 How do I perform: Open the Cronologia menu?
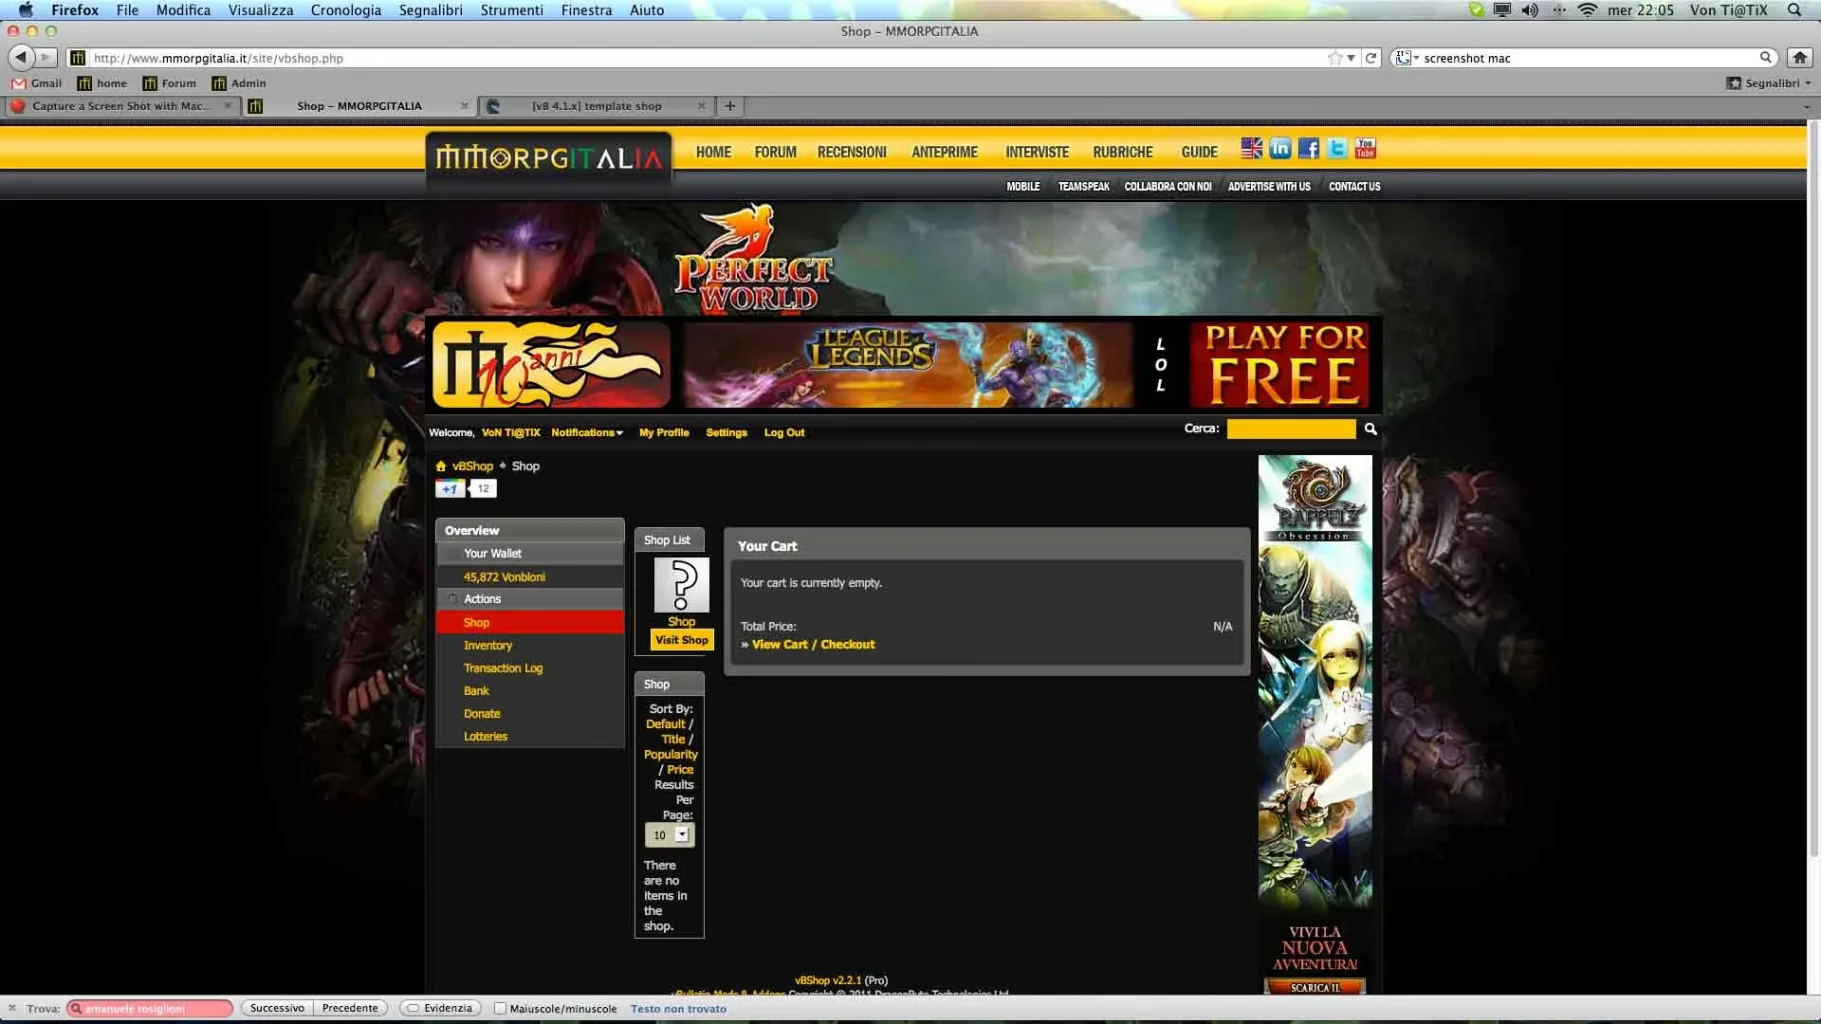coord(346,10)
